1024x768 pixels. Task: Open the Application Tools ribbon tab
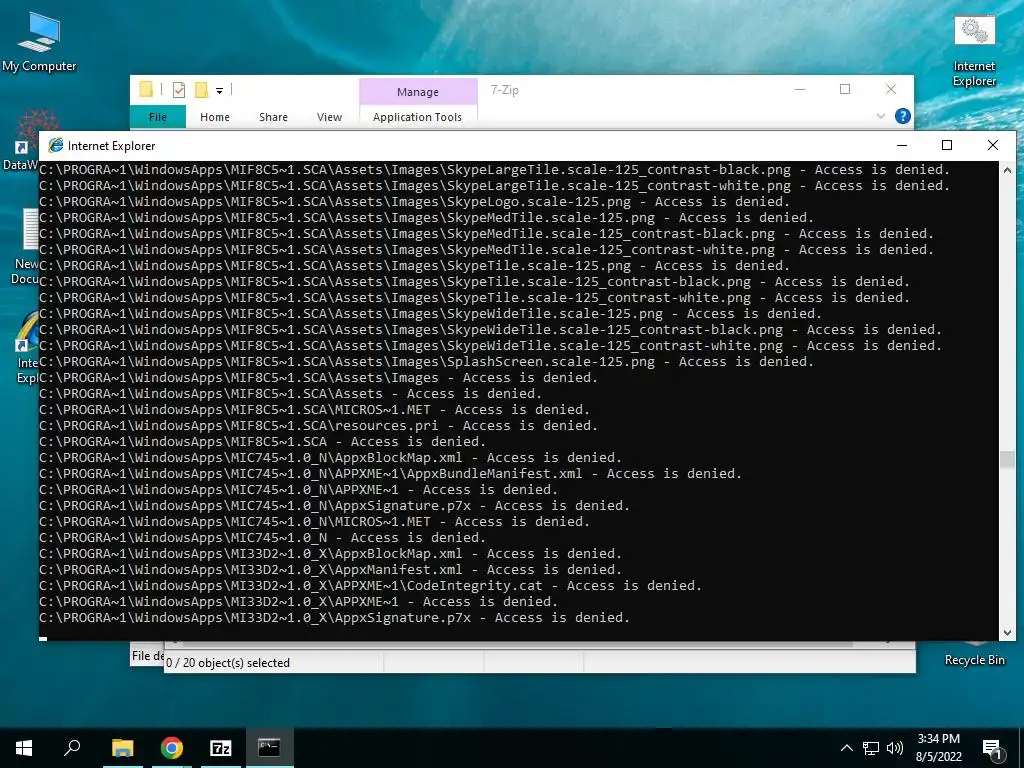pos(417,117)
